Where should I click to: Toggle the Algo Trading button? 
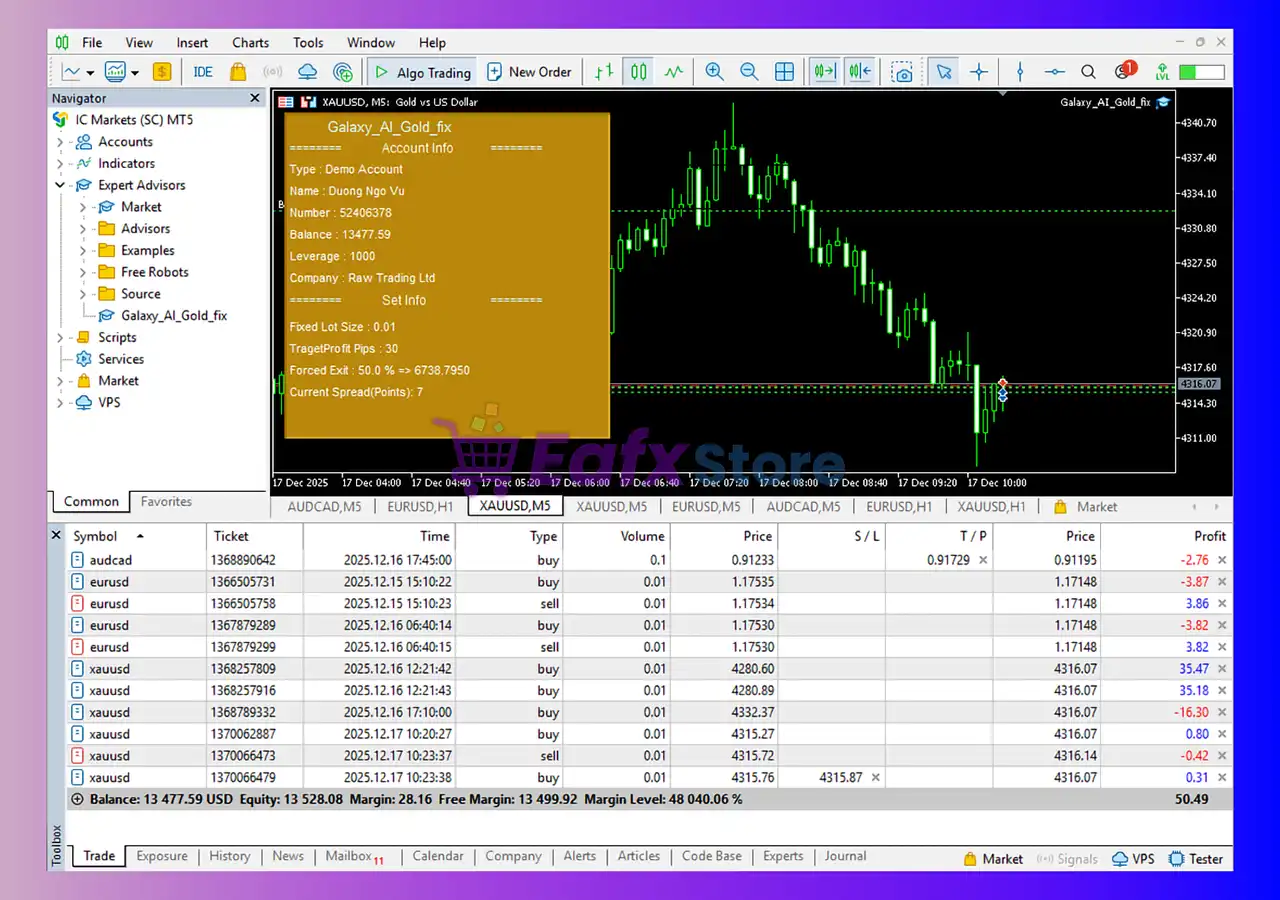(422, 72)
